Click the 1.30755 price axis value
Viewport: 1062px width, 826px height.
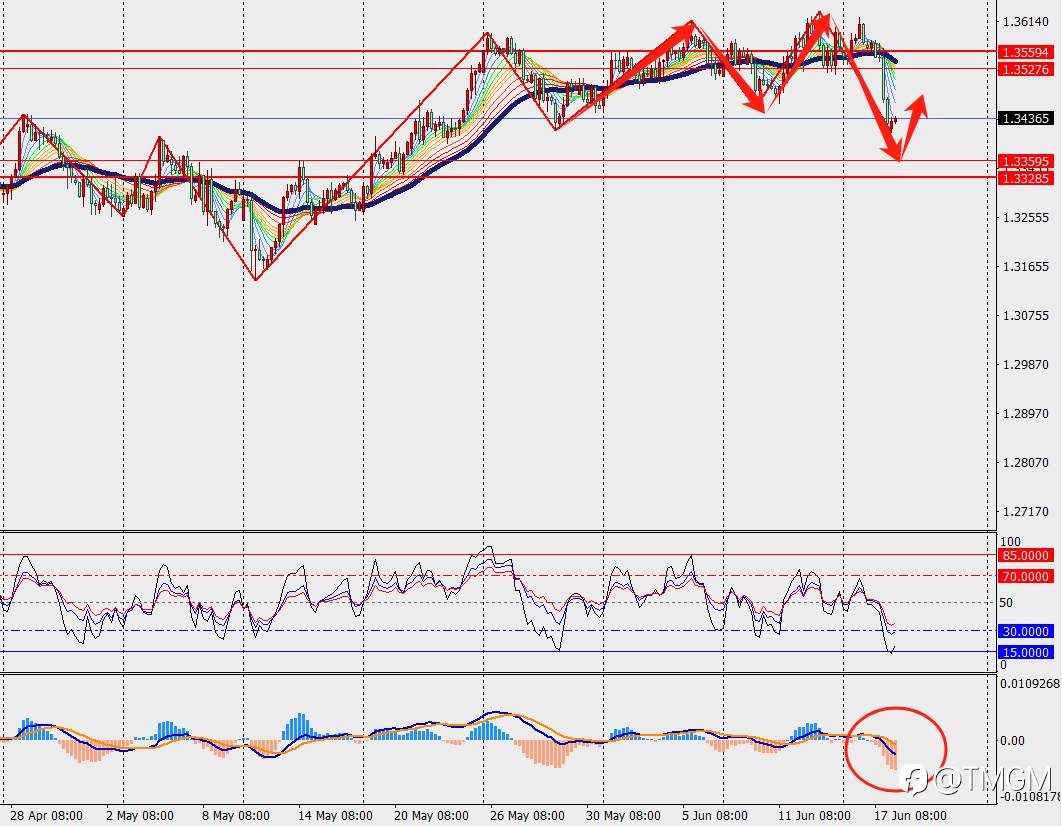coord(1025,315)
